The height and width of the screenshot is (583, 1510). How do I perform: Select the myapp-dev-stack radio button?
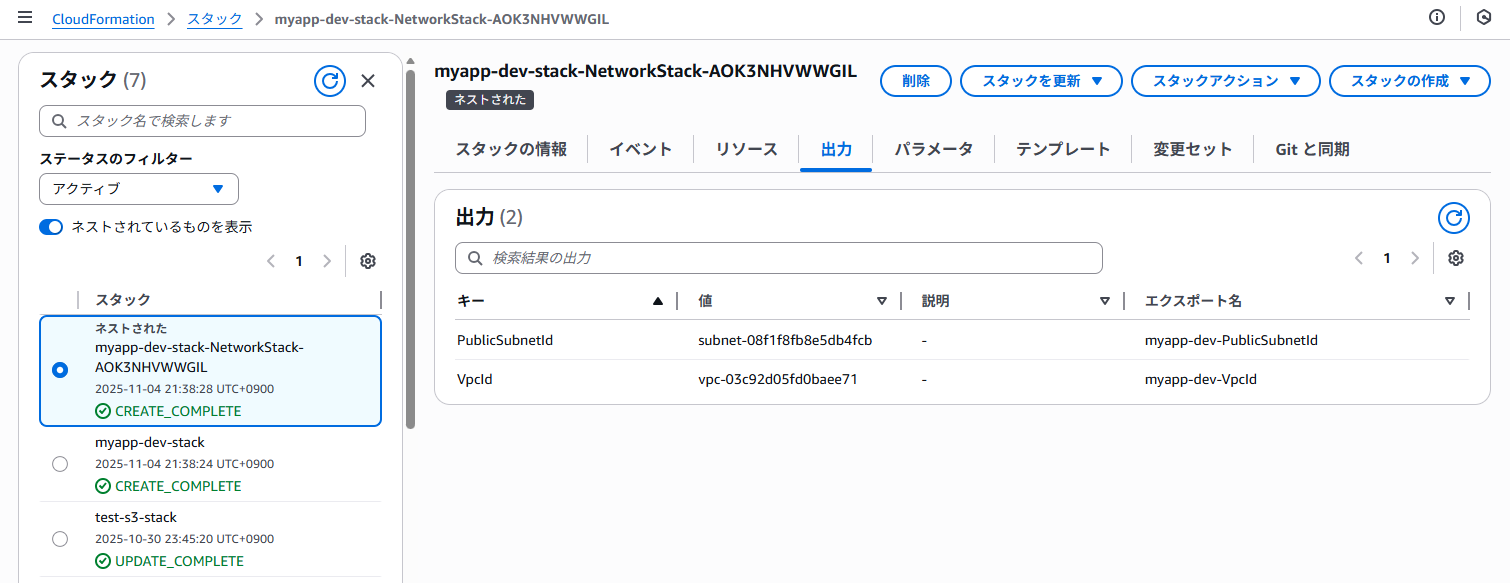pyautogui.click(x=60, y=464)
